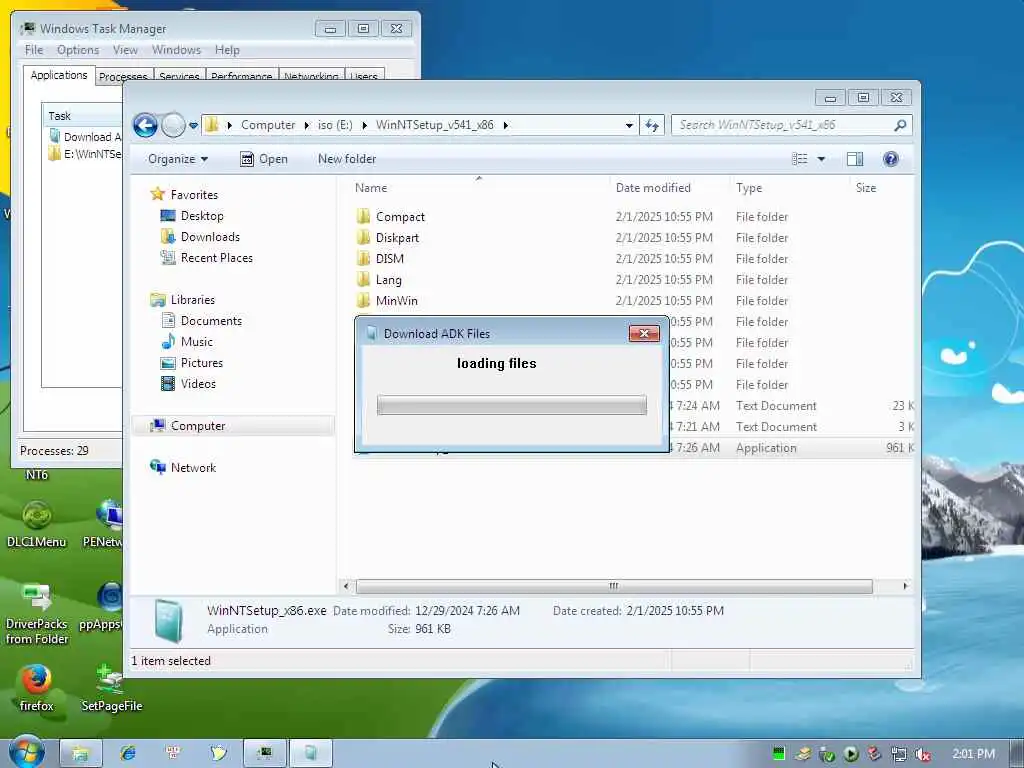Select Libraries in the navigation pane

click(193, 300)
